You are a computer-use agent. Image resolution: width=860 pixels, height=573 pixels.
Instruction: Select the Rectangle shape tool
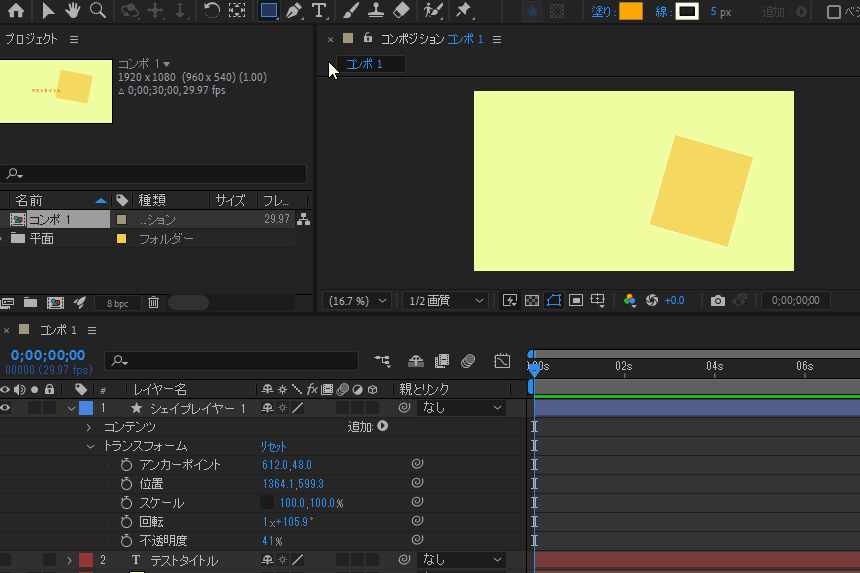point(269,10)
